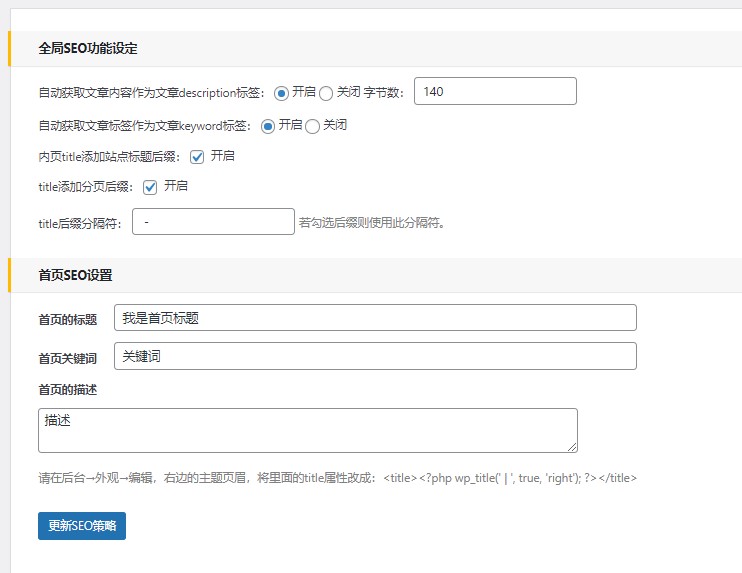Screen dimensions: 742x573
Task: Click the 若勾选后缀则使用此分隔符 hint text
Action: [x=371, y=223]
